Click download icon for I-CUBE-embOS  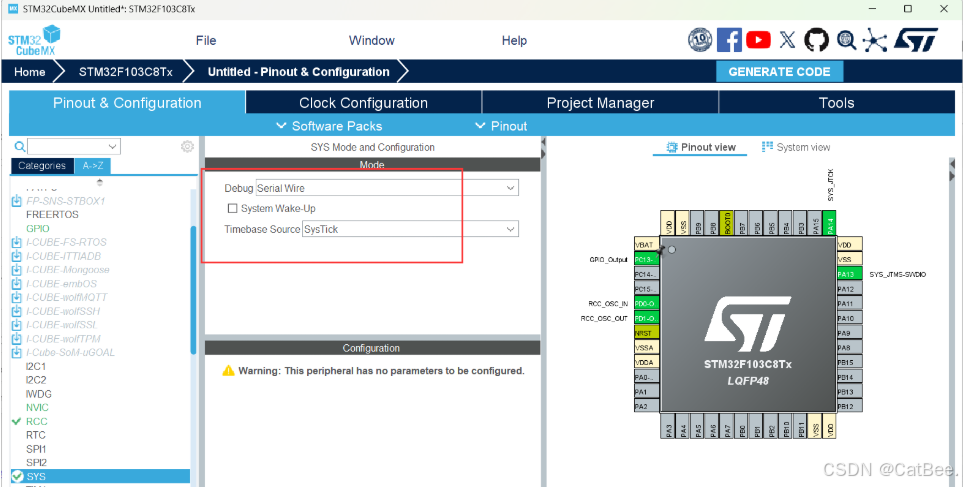[17, 284]
